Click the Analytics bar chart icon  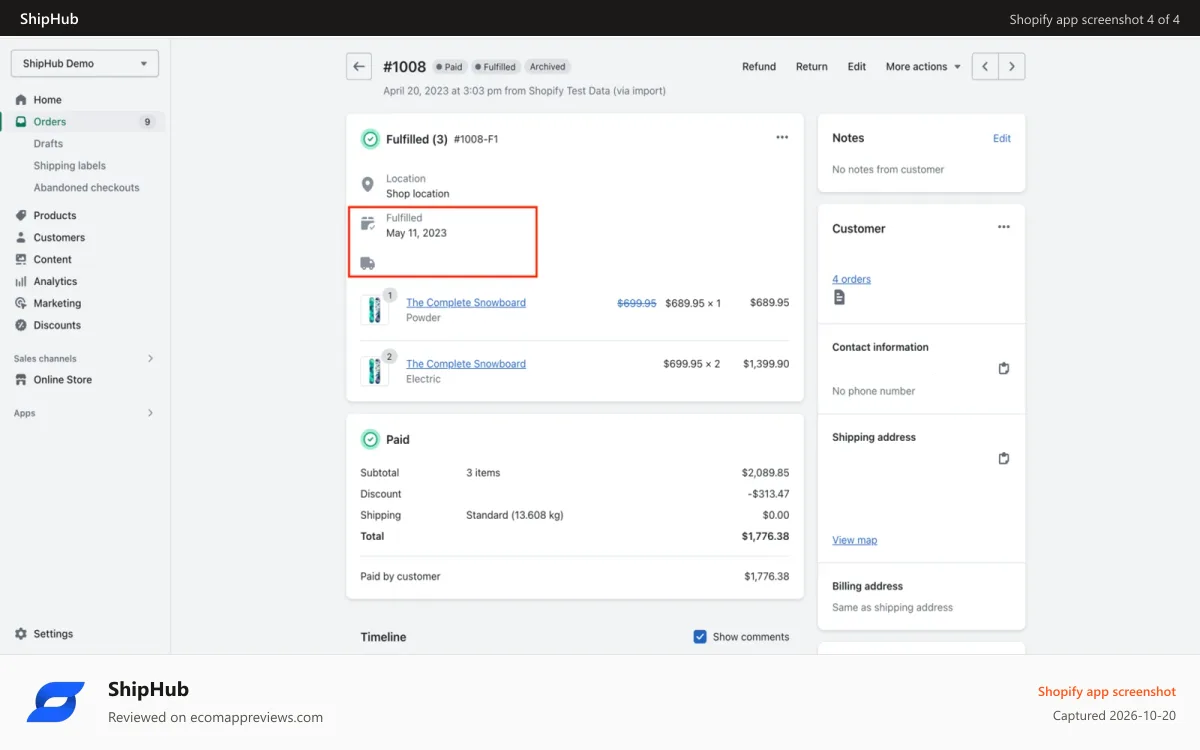(x=21, y=281)
